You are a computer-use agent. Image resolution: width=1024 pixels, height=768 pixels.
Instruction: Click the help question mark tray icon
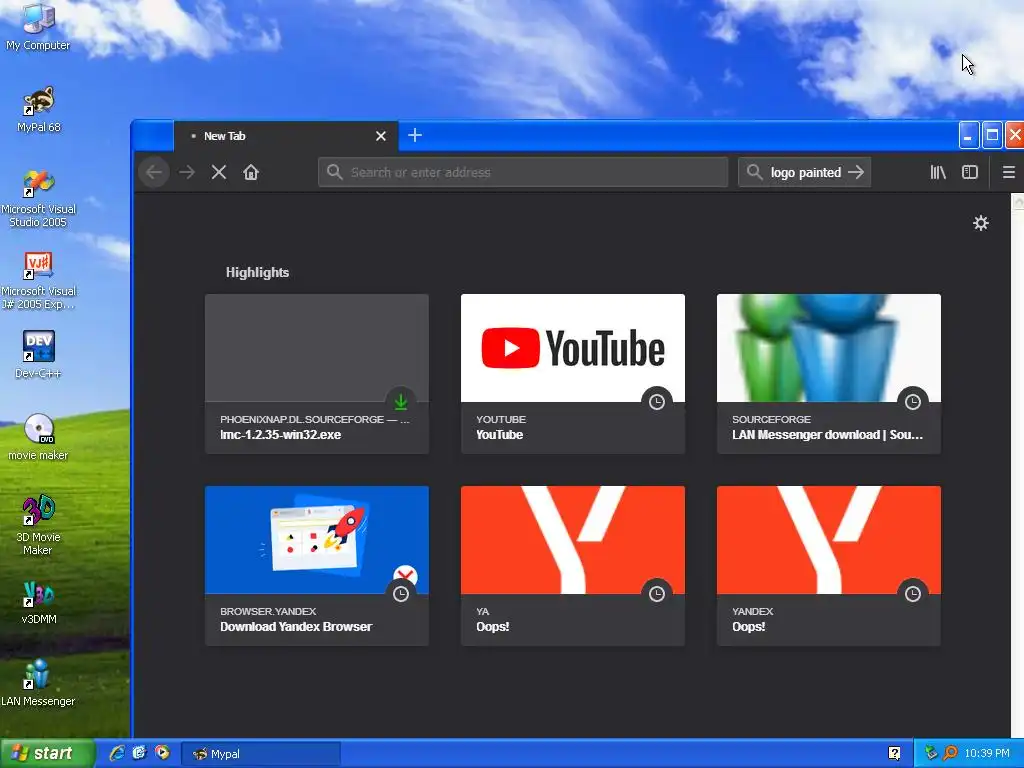click(x=895, y=754)
